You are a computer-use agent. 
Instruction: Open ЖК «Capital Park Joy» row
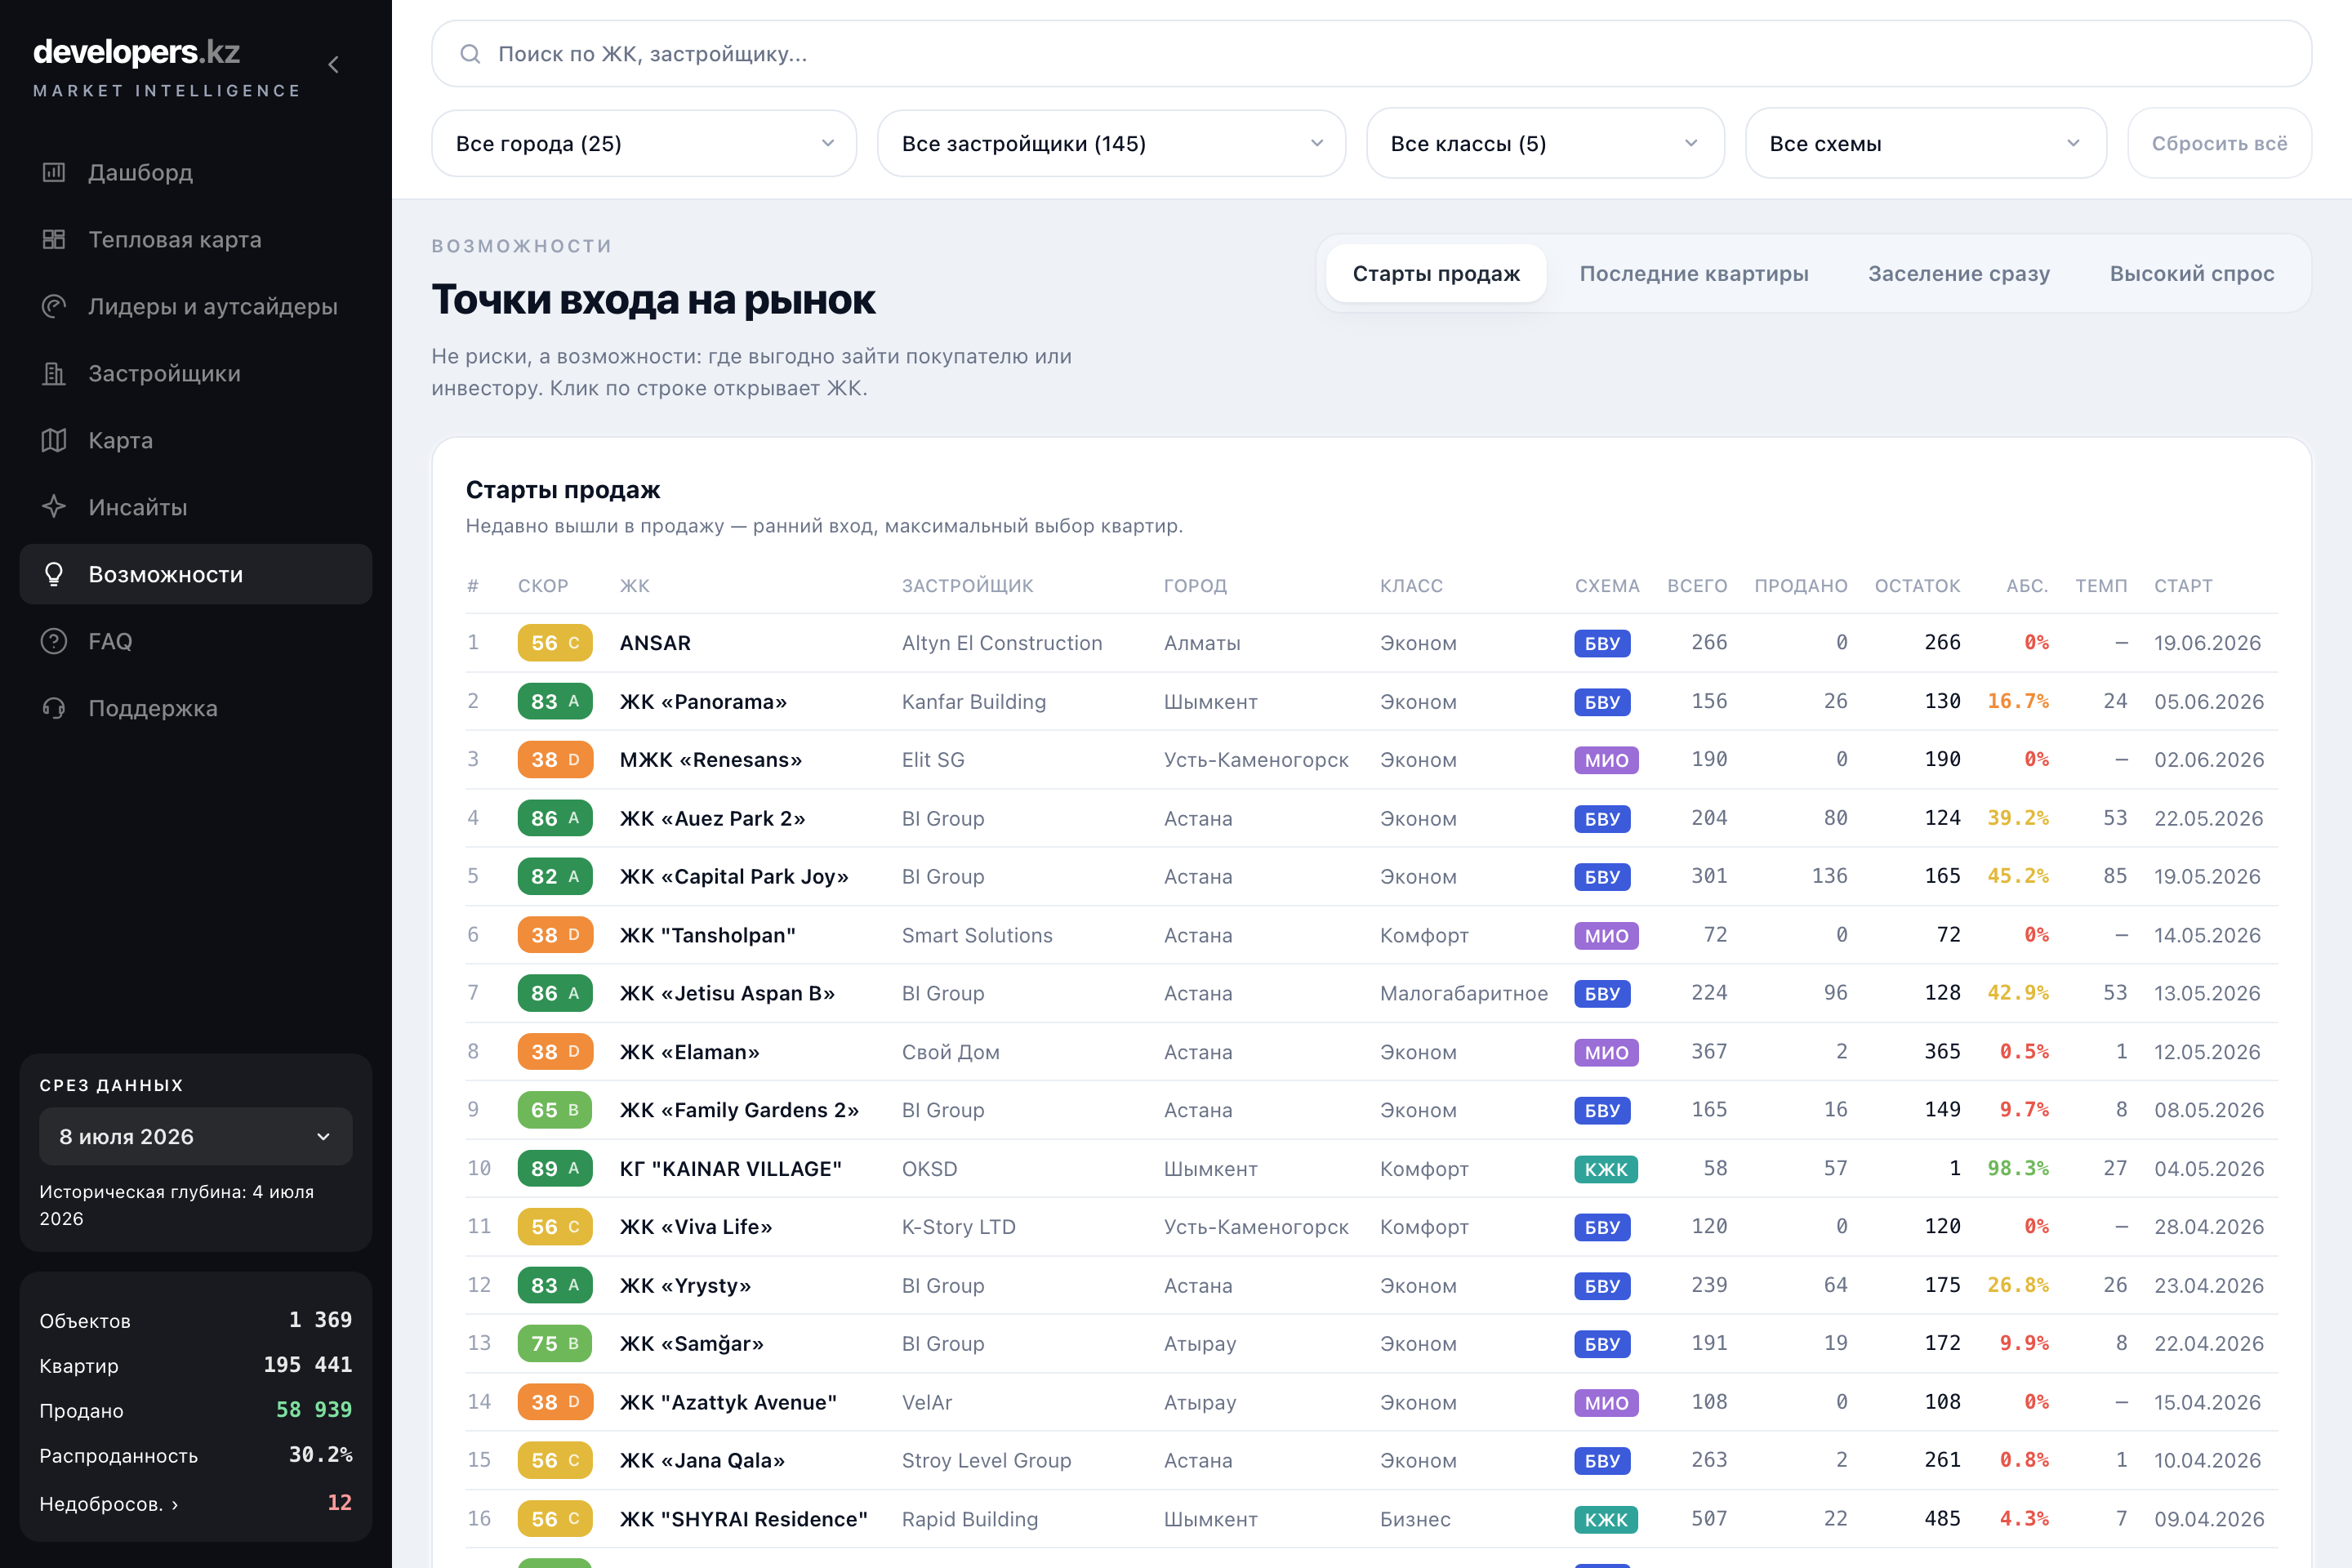click(x=1372, y=876)
